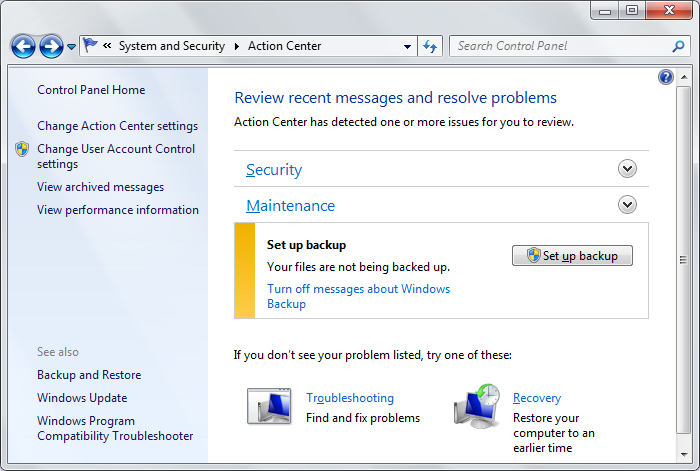
Task: Expand the Security section chevron
Action: tap(627, 169)
